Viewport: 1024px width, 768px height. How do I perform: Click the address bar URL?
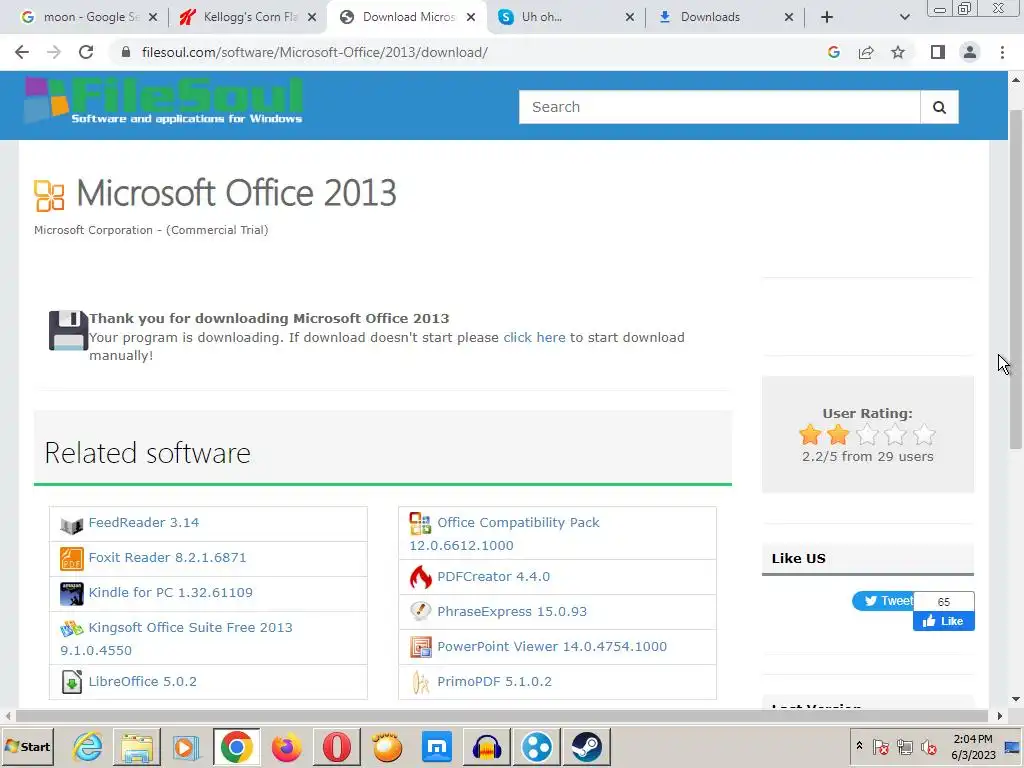pyautogui.click(x=315, y=52)
